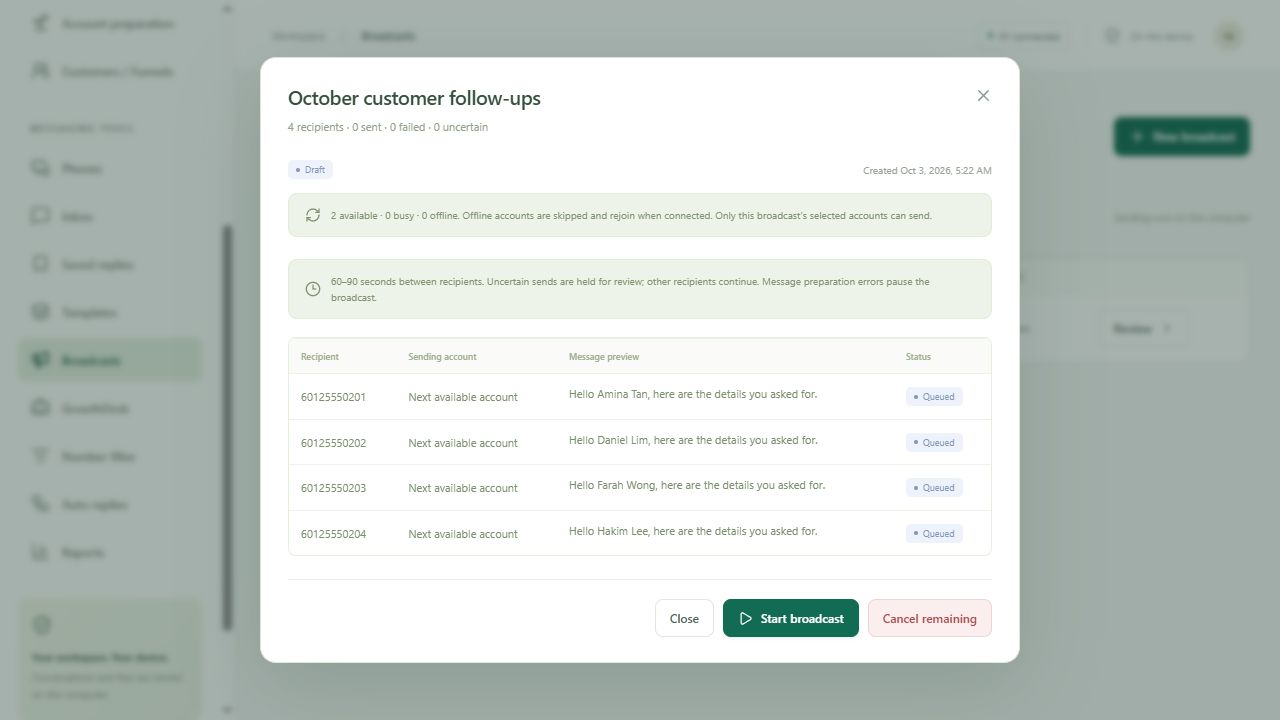Click the Queued badge in the 60125550204 row
Screen dimensions: 1280x720
pyautogui.click(x=934, y=534)
